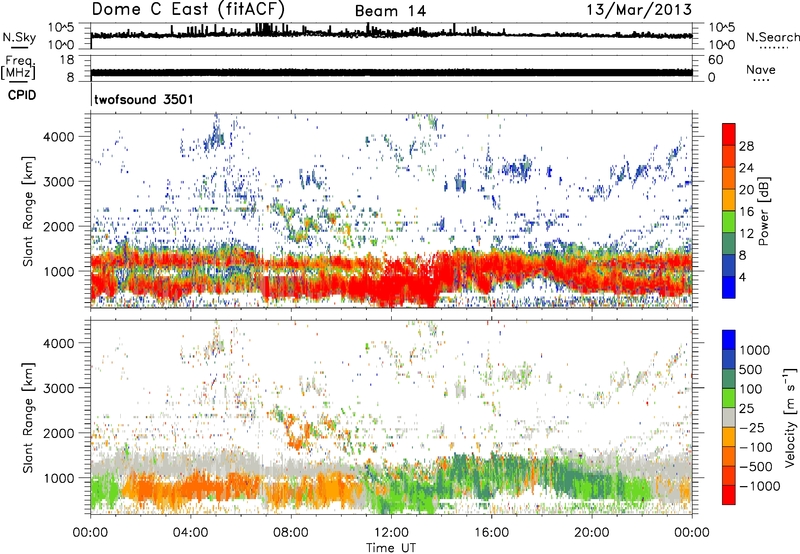Select the "N.Search" legend label
The width and height of the screenshot is (800, 554).
click(772, 37)
